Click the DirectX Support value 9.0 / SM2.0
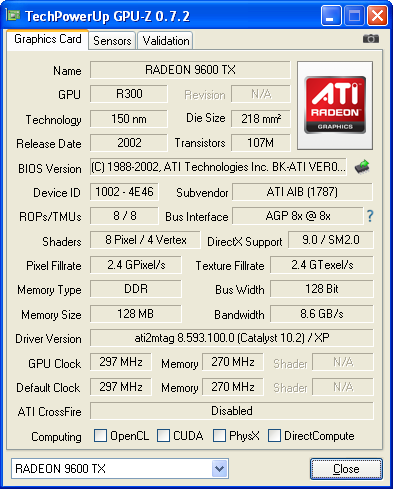The width and height of the screenshot is (393, 489). (x=331, y=240)
